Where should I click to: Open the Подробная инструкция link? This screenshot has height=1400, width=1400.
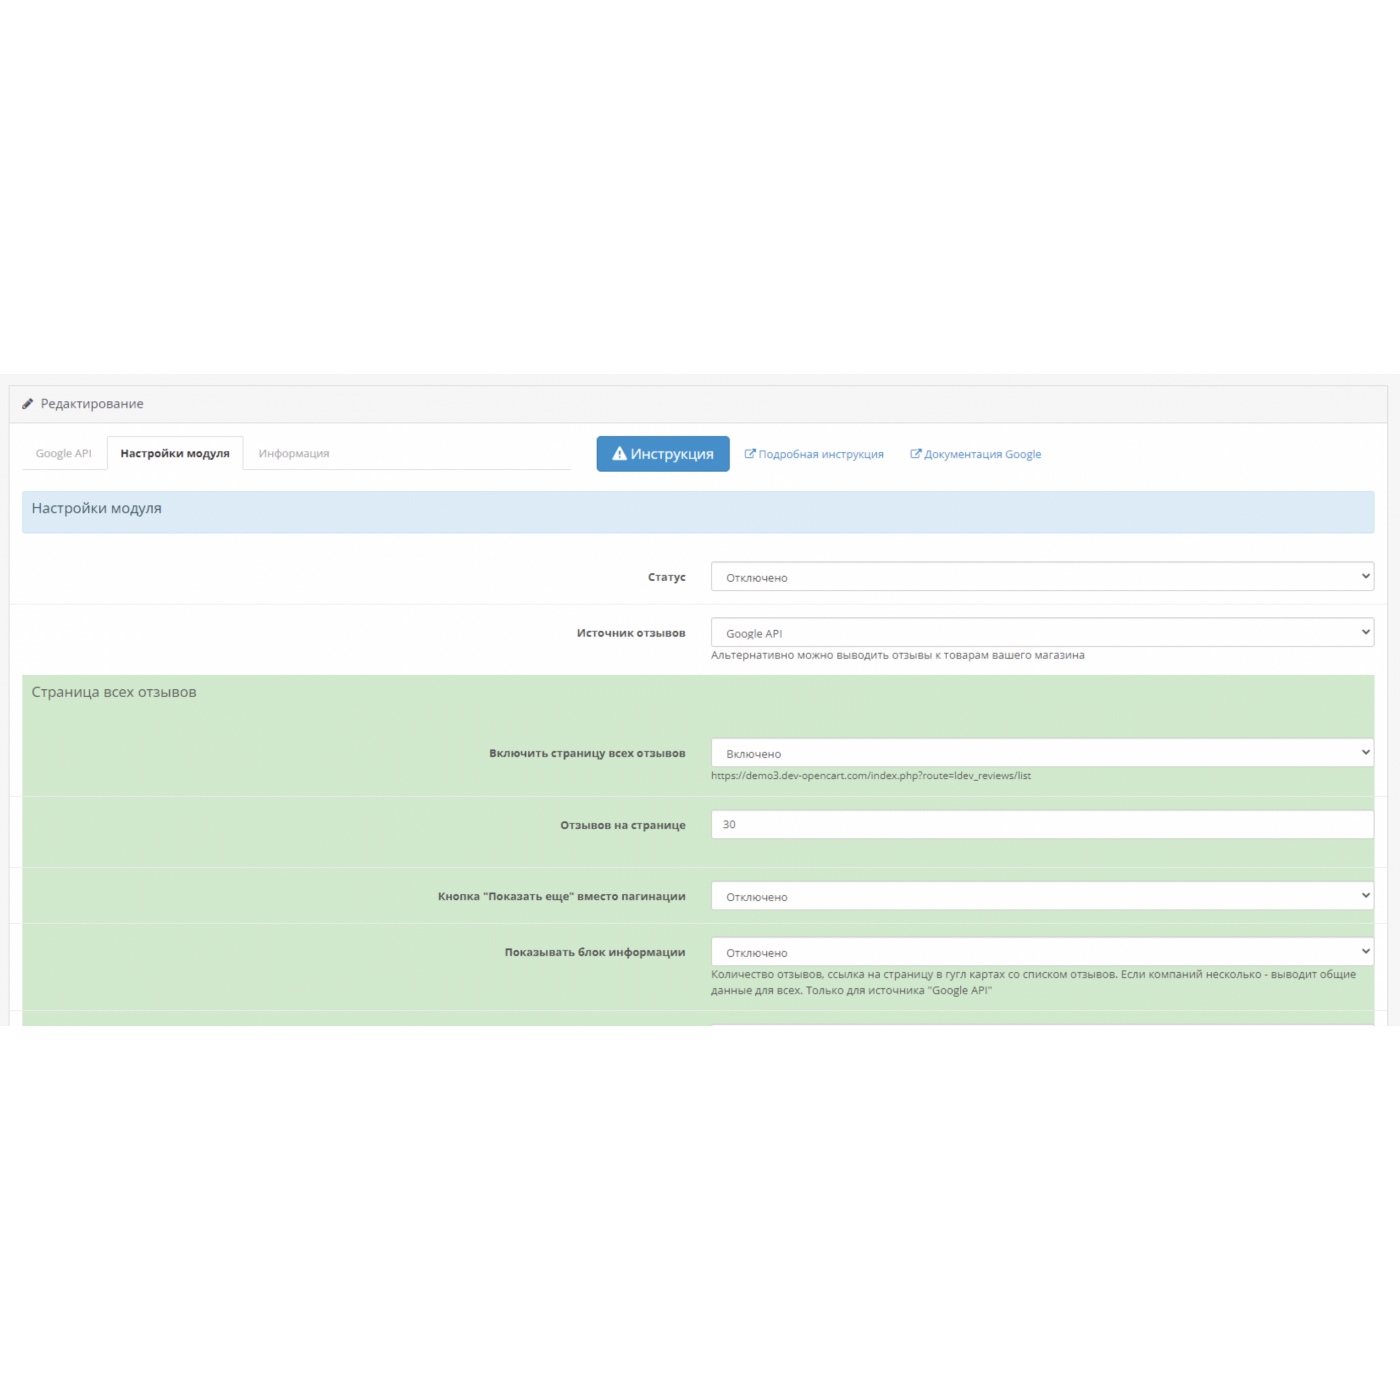click(x=821, y=455)
